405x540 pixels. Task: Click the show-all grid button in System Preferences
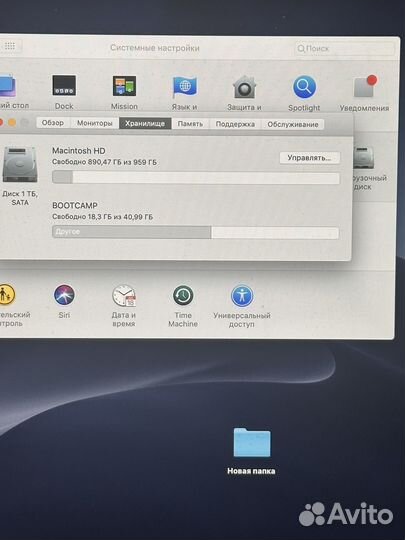coord(10,45)
